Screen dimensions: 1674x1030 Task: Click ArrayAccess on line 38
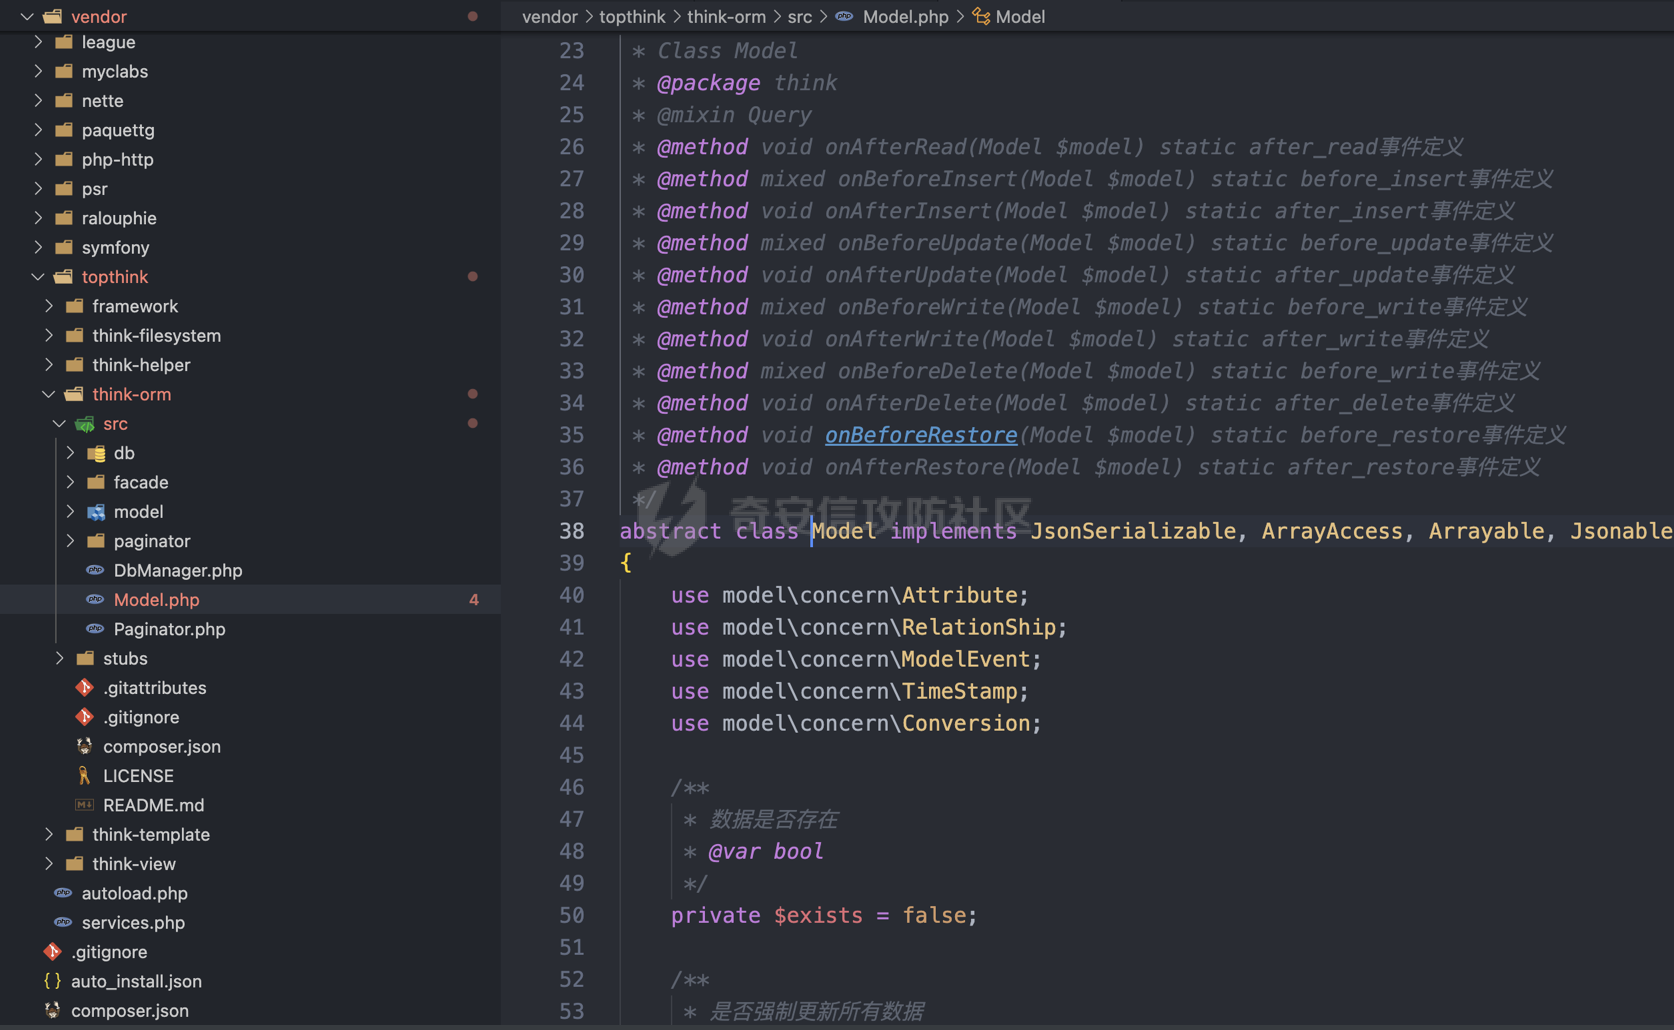[x=1332, y=531]
